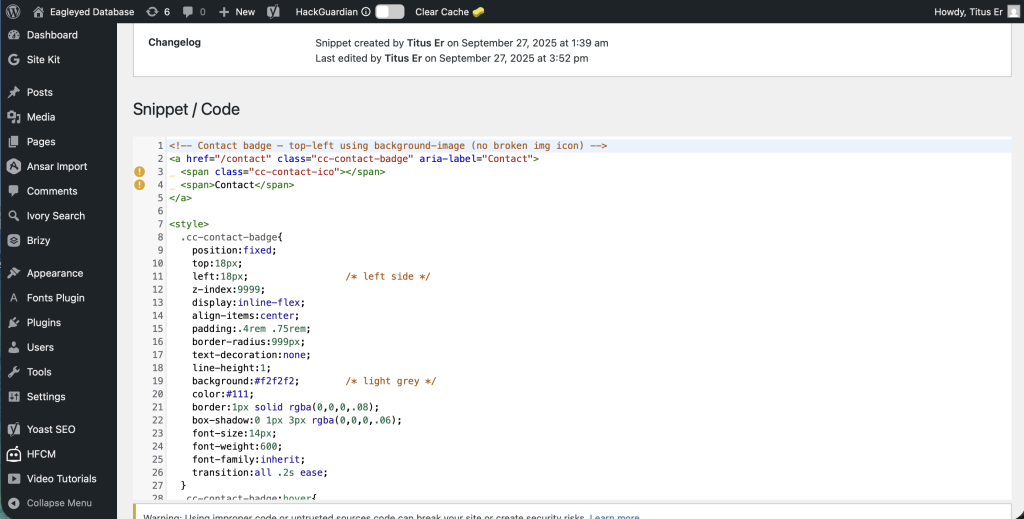Image resolution: width=1024 pixels, height=519 pixels.
Task: Open Site Kit from the sidebar
Action: (43, 60)
